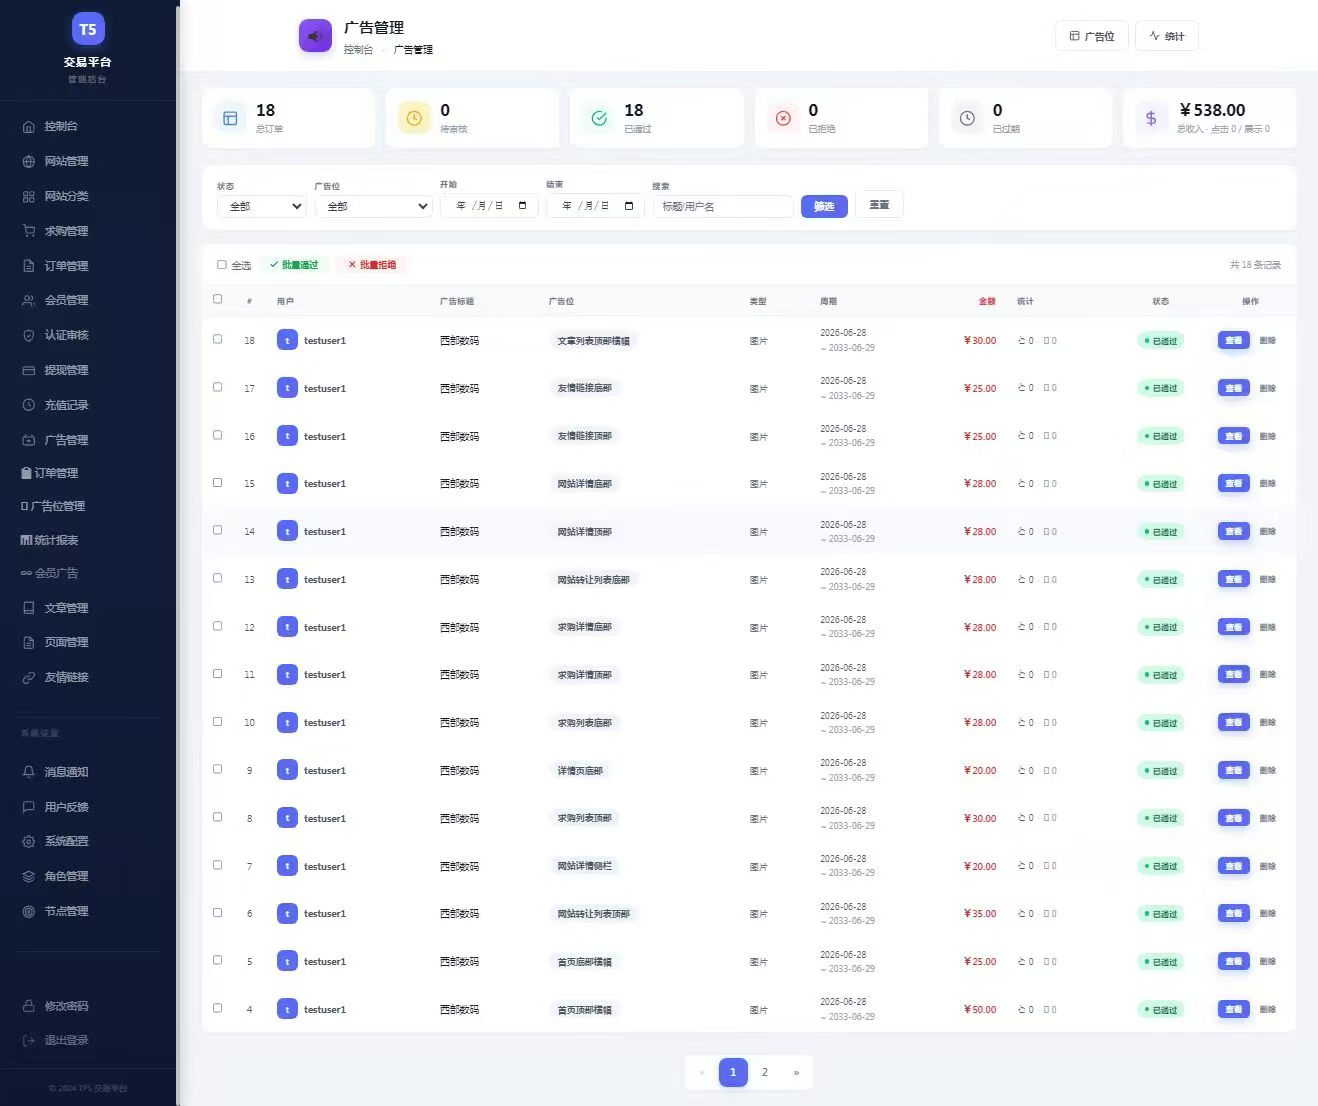Click the 总订单 stat card icon

pos(230,118)
